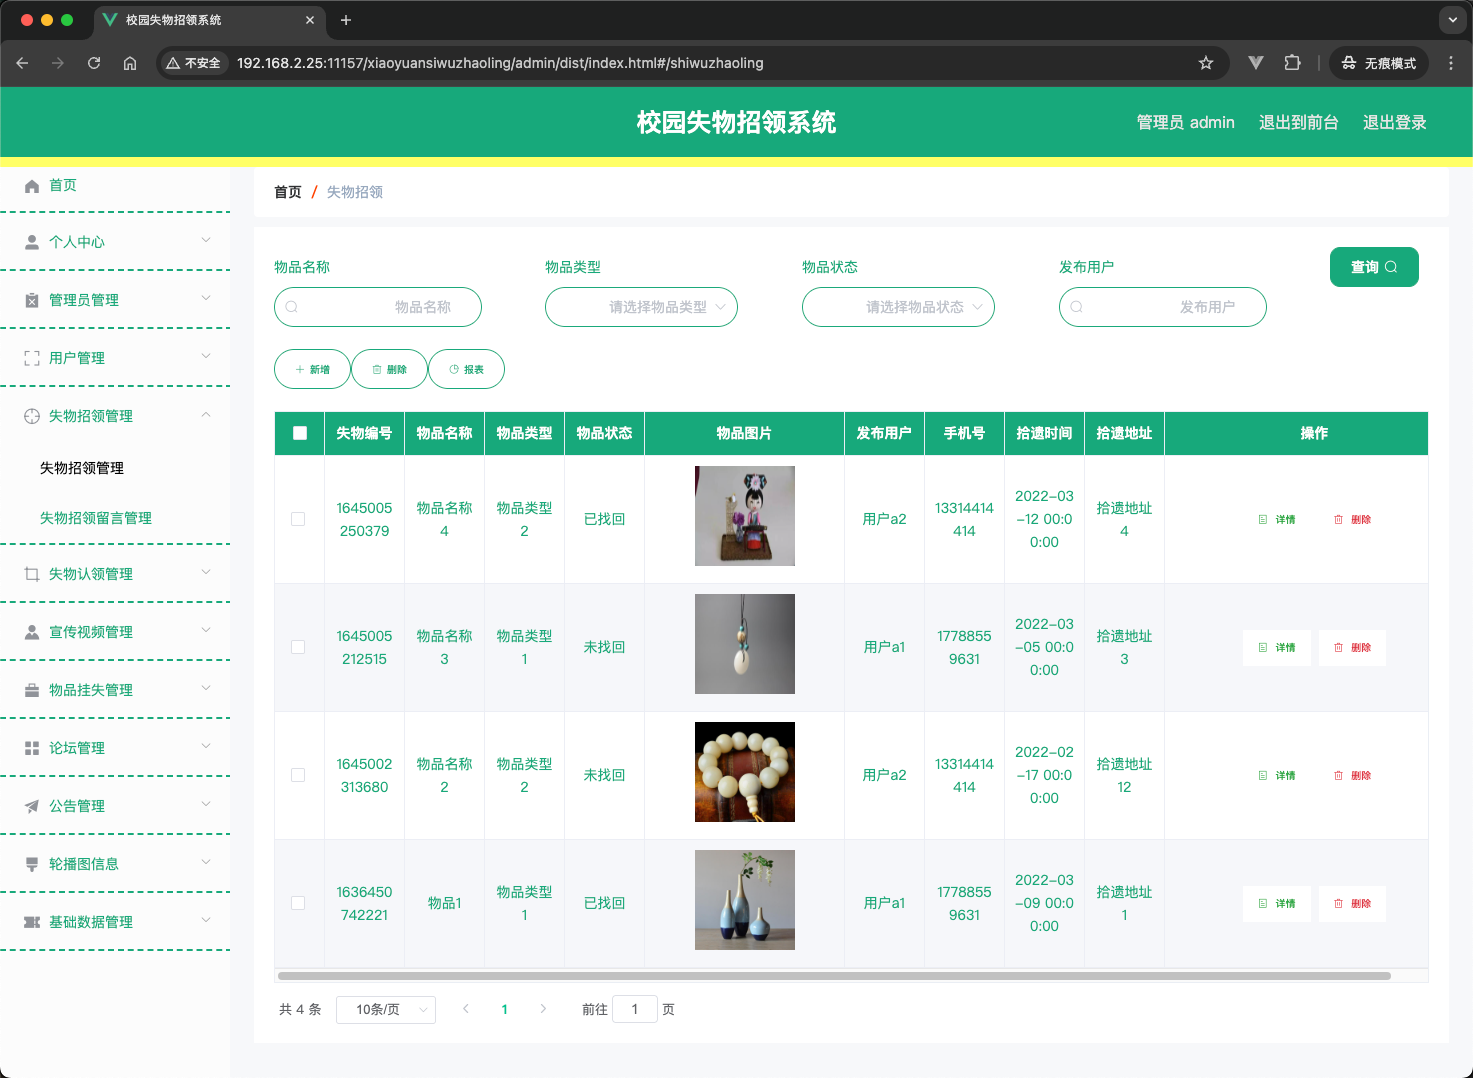
Task: Click the 删除 button above the table
Action: (389, 369)
